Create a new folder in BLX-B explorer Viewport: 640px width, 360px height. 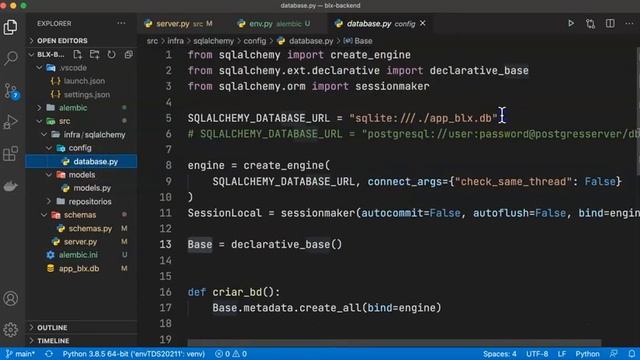(x=94, y=54)
